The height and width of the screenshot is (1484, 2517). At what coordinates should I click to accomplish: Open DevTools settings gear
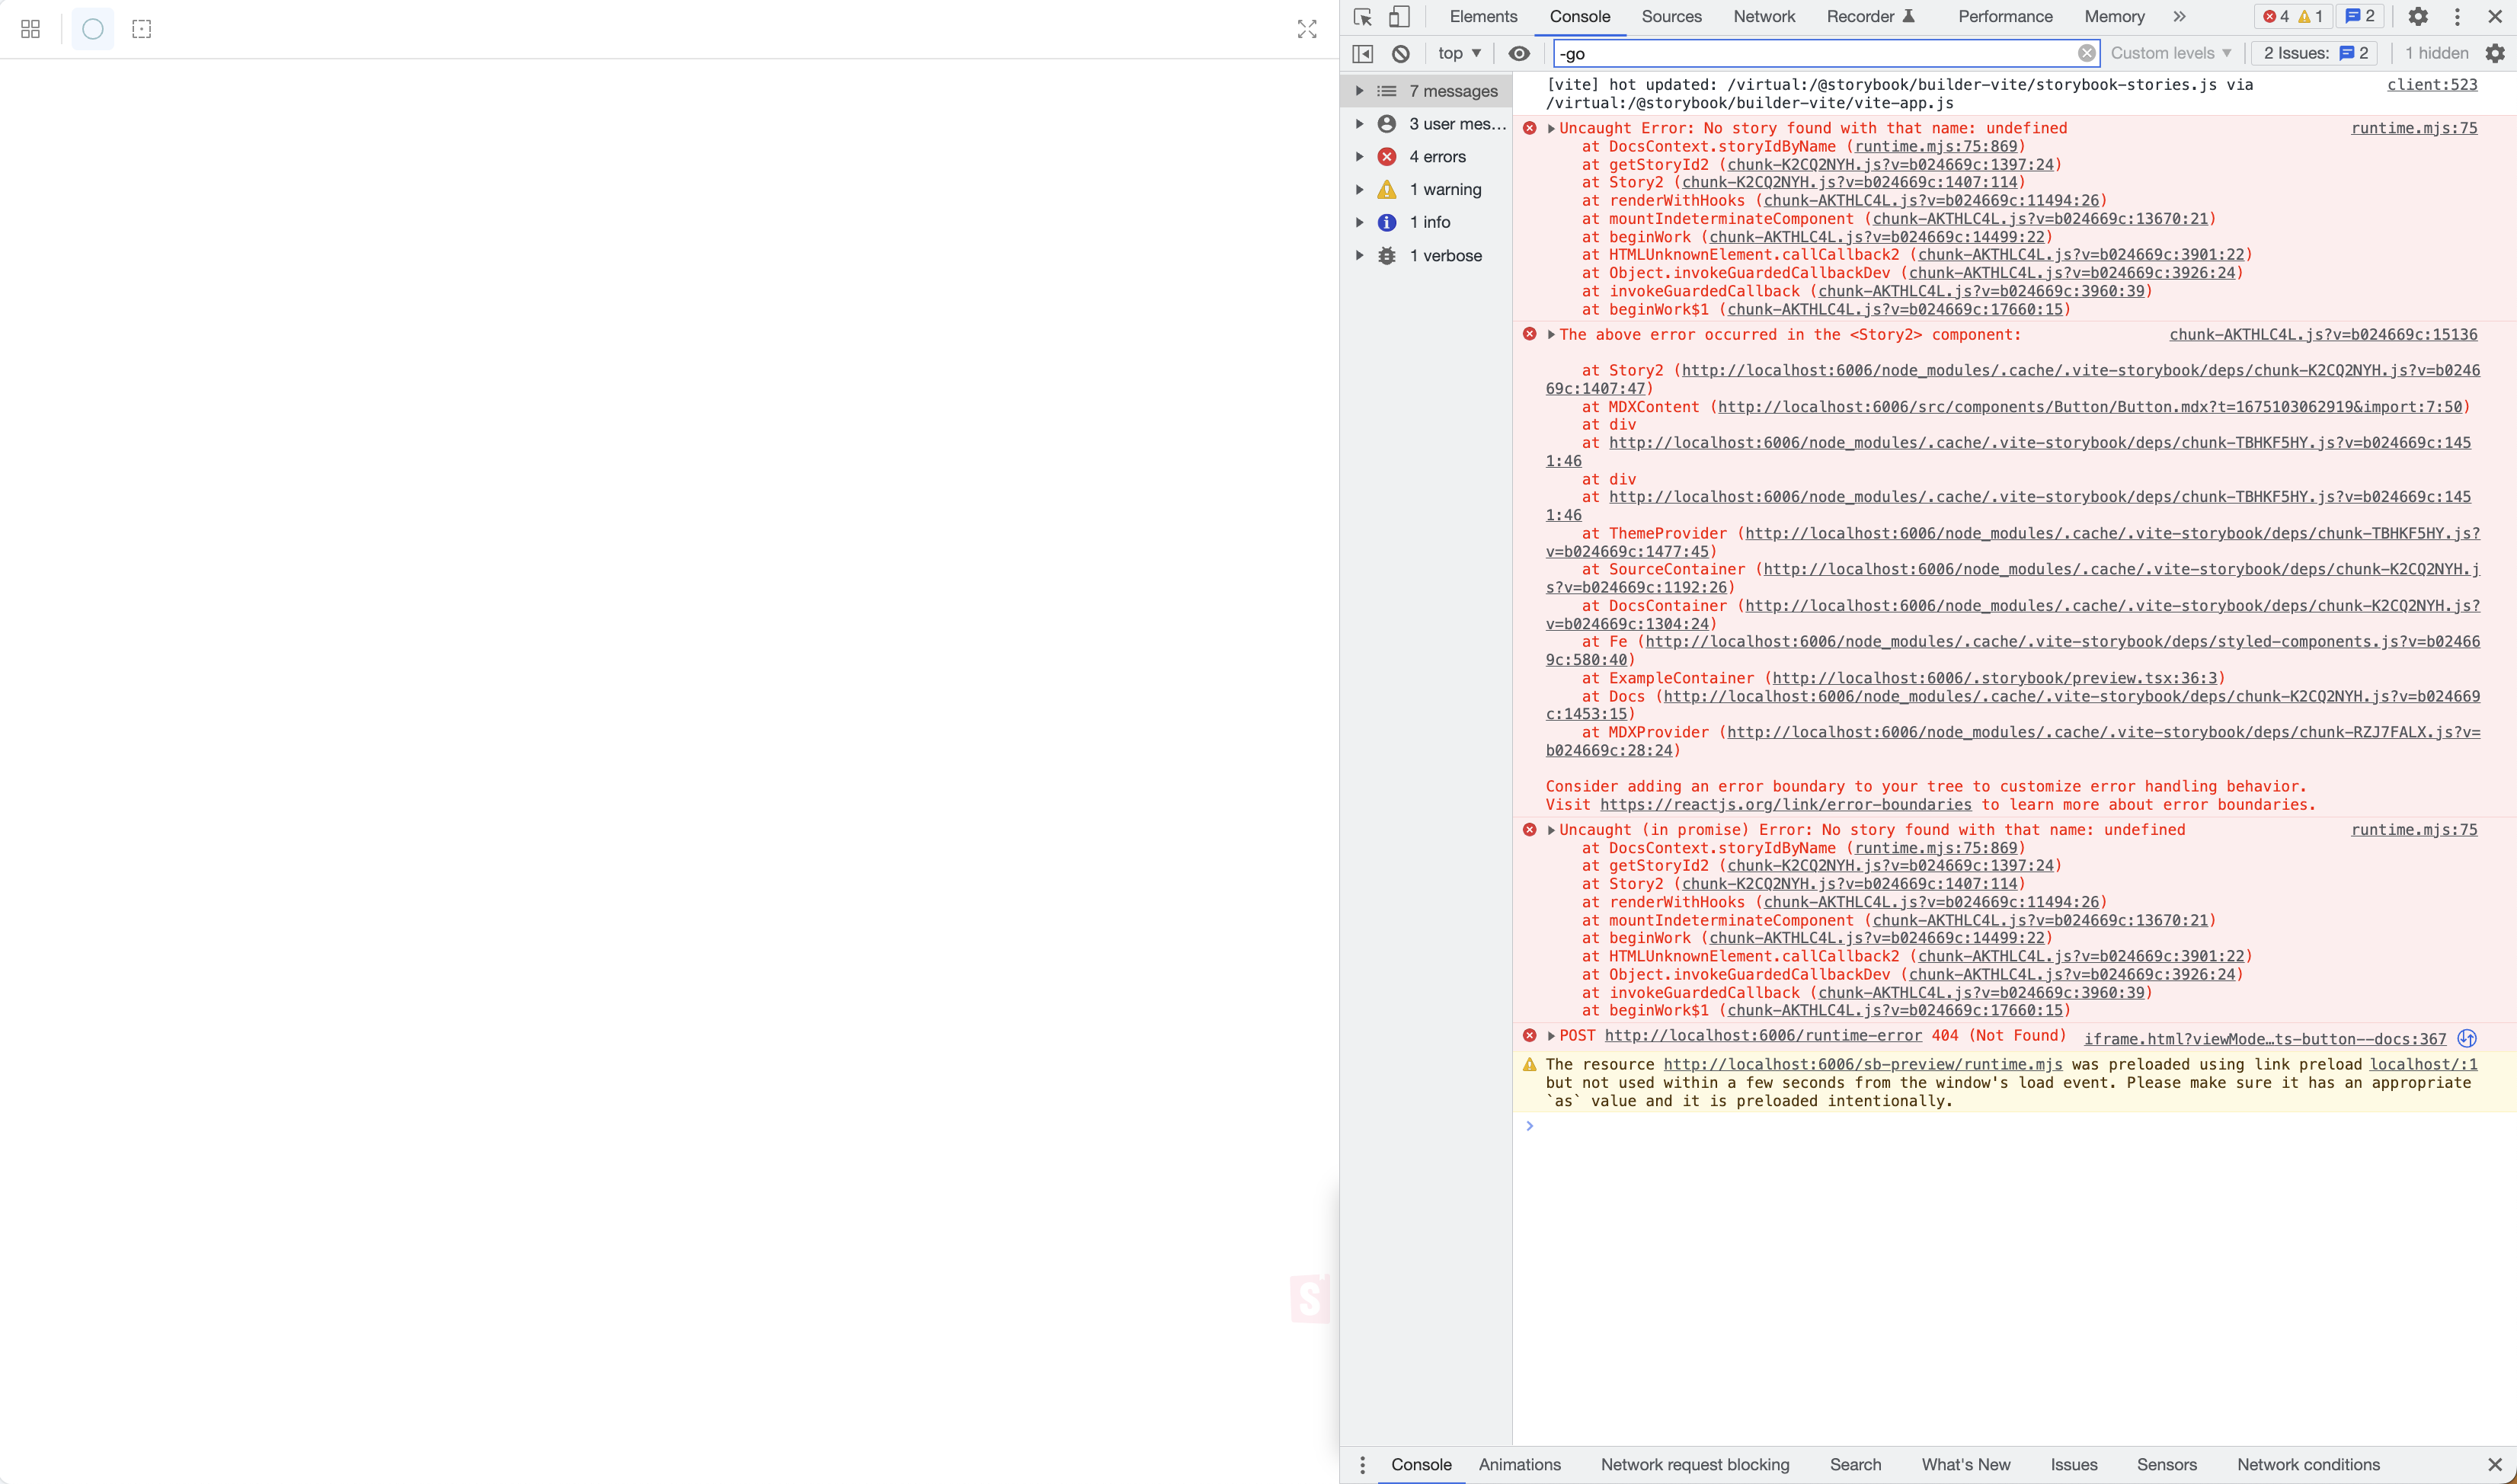tap(2418, 16)
